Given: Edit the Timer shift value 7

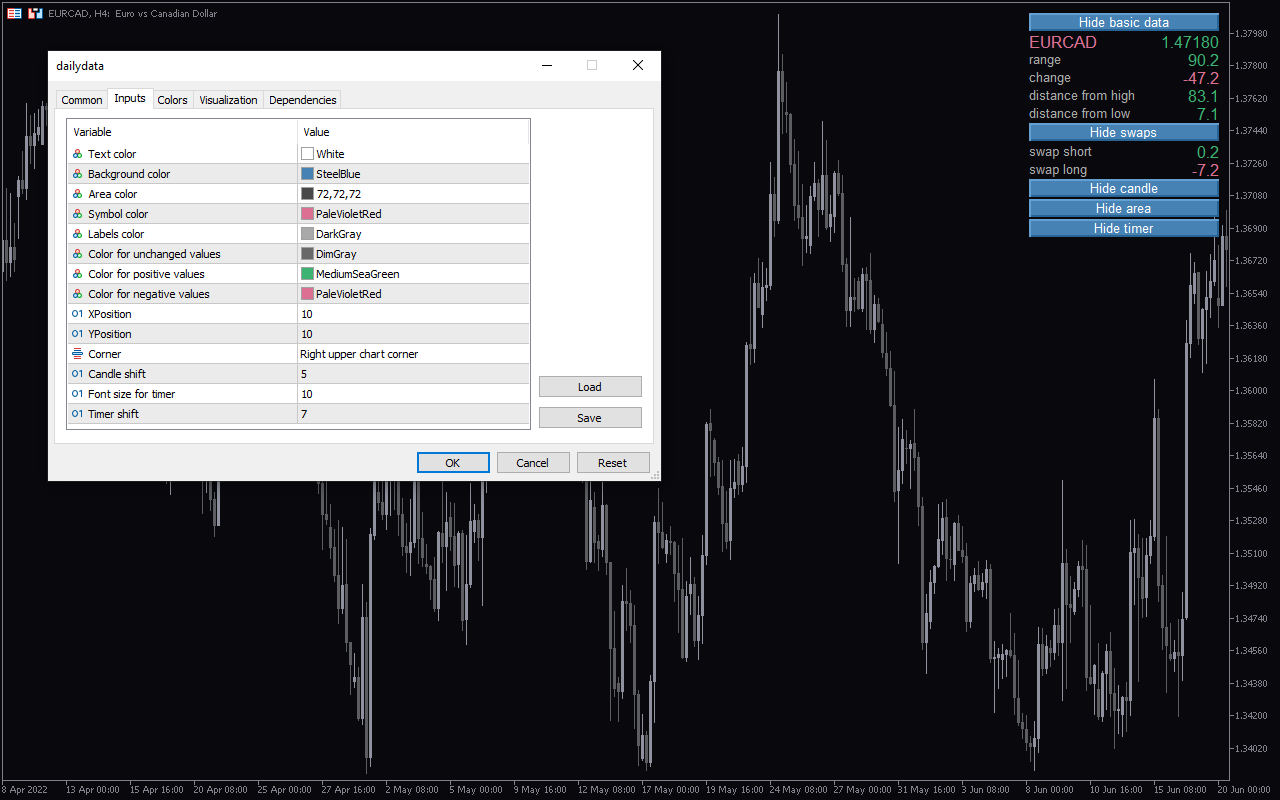Looking at the screenshot, I should pyautogui.click(x=413, y=414).
